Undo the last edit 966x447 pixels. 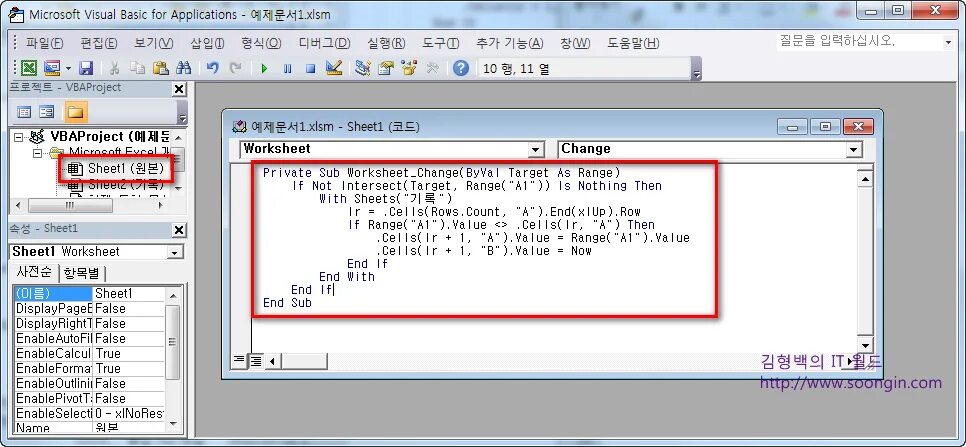[x=213, y=68]
